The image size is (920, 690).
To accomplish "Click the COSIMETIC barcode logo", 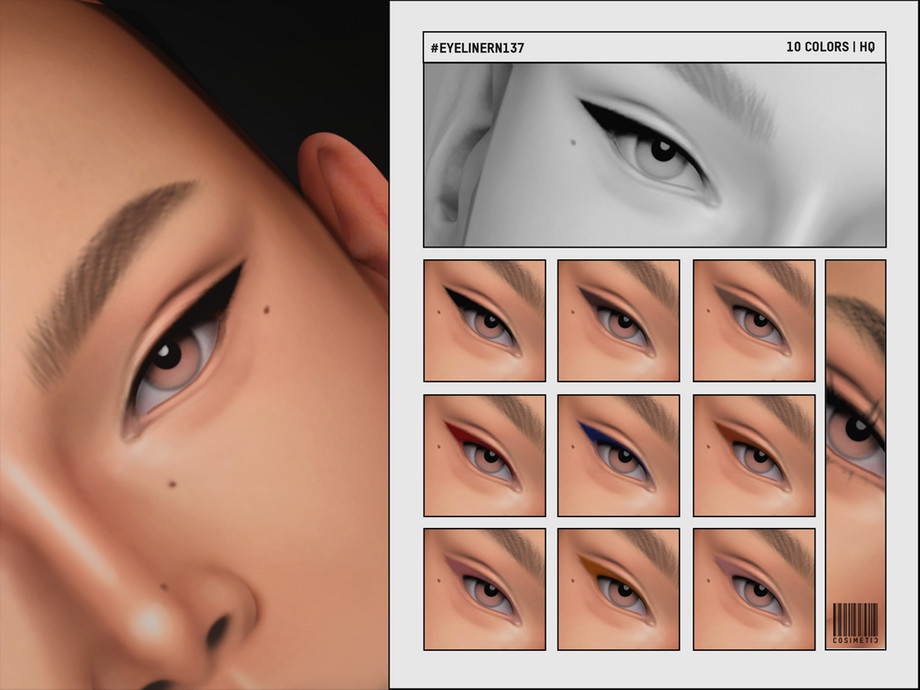I will [855, 624].
